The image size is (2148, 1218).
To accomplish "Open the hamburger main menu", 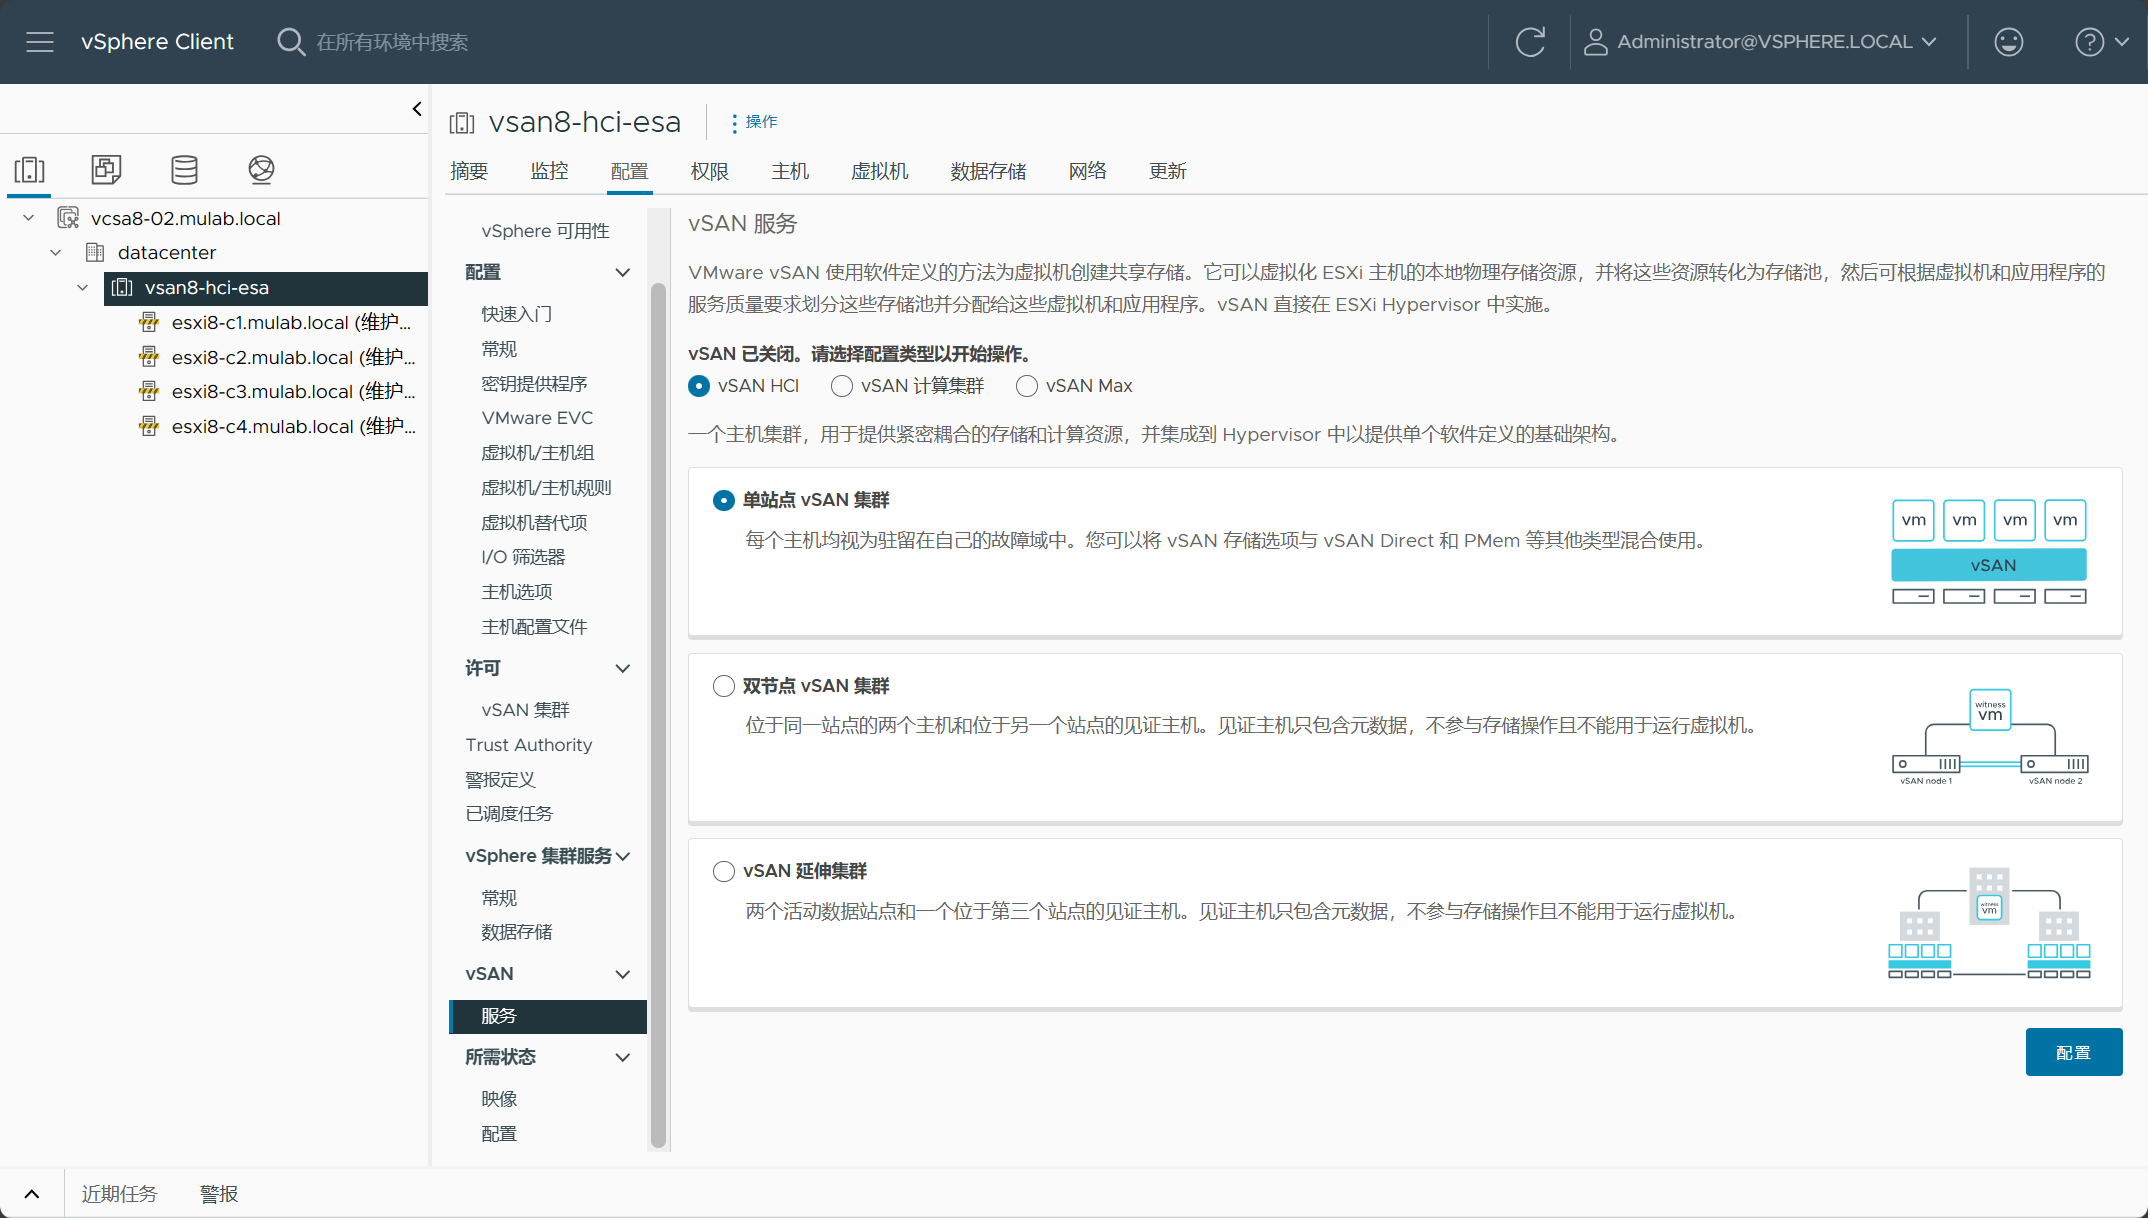I will pyautogui.click(x=40, y=42).
